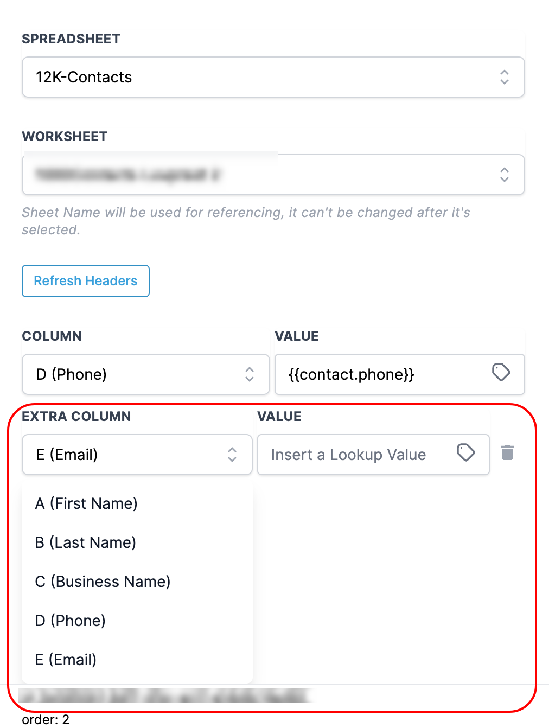Click tag icon in Lookup Value field
549x728 pixels.
pos(465,453)
